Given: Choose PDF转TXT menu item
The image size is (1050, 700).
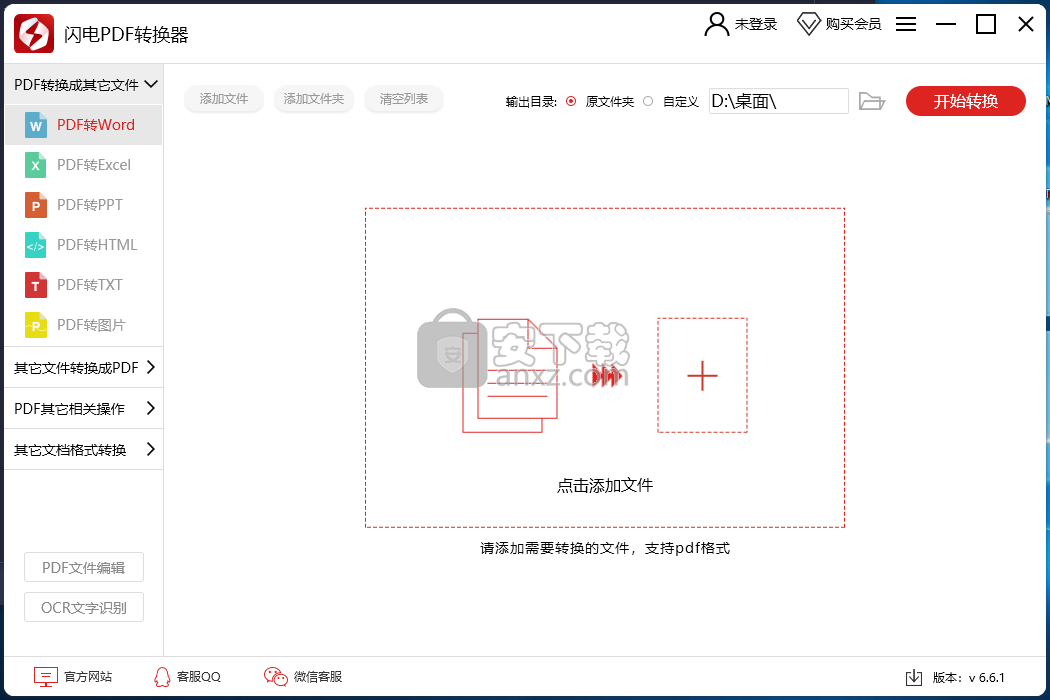Looking at the screenshot, I should 84,285.
